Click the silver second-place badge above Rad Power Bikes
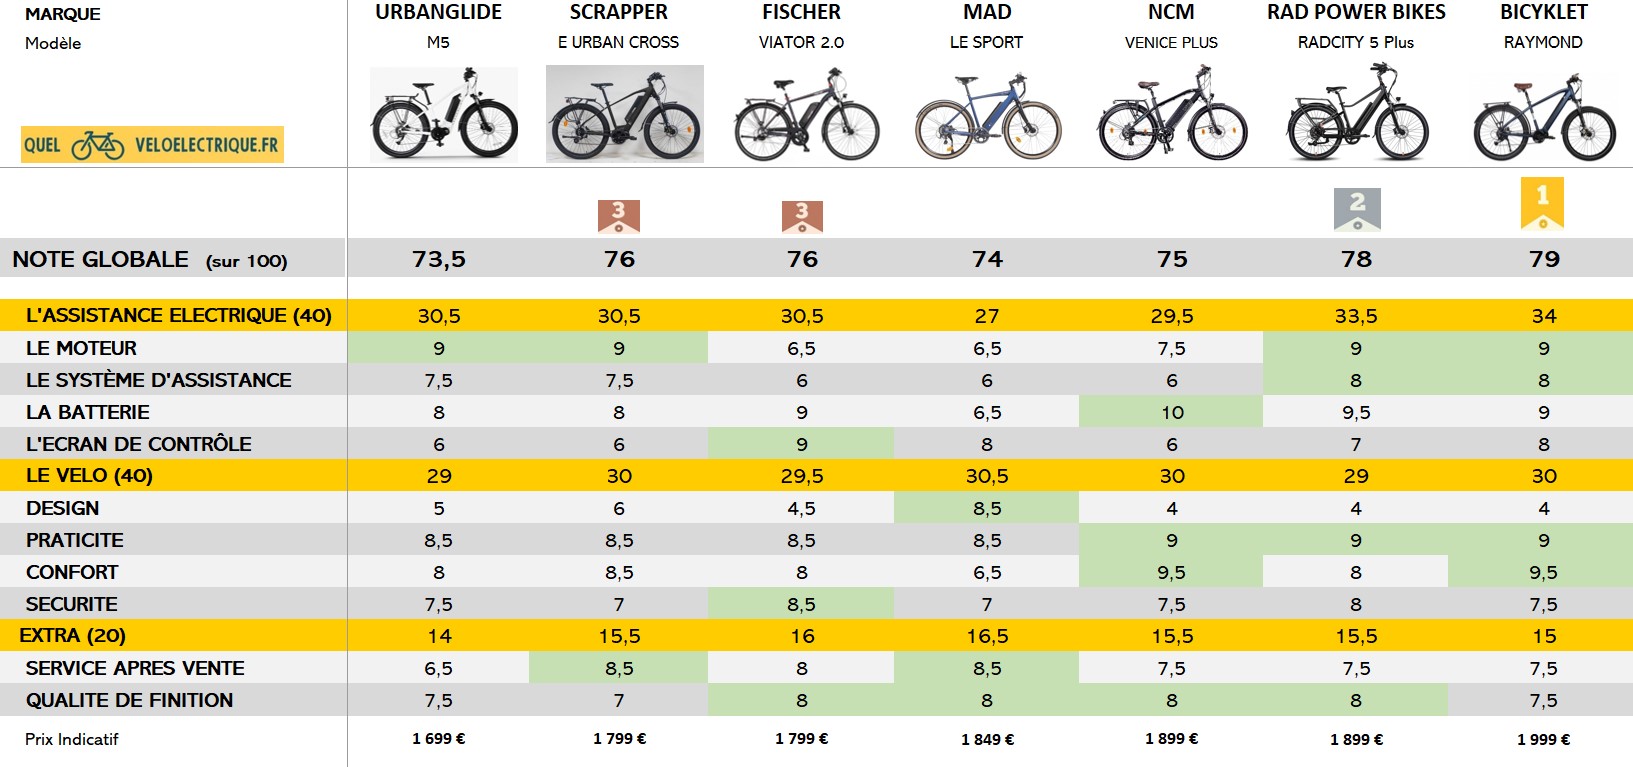1633x767 pixels. point(1357,209)
